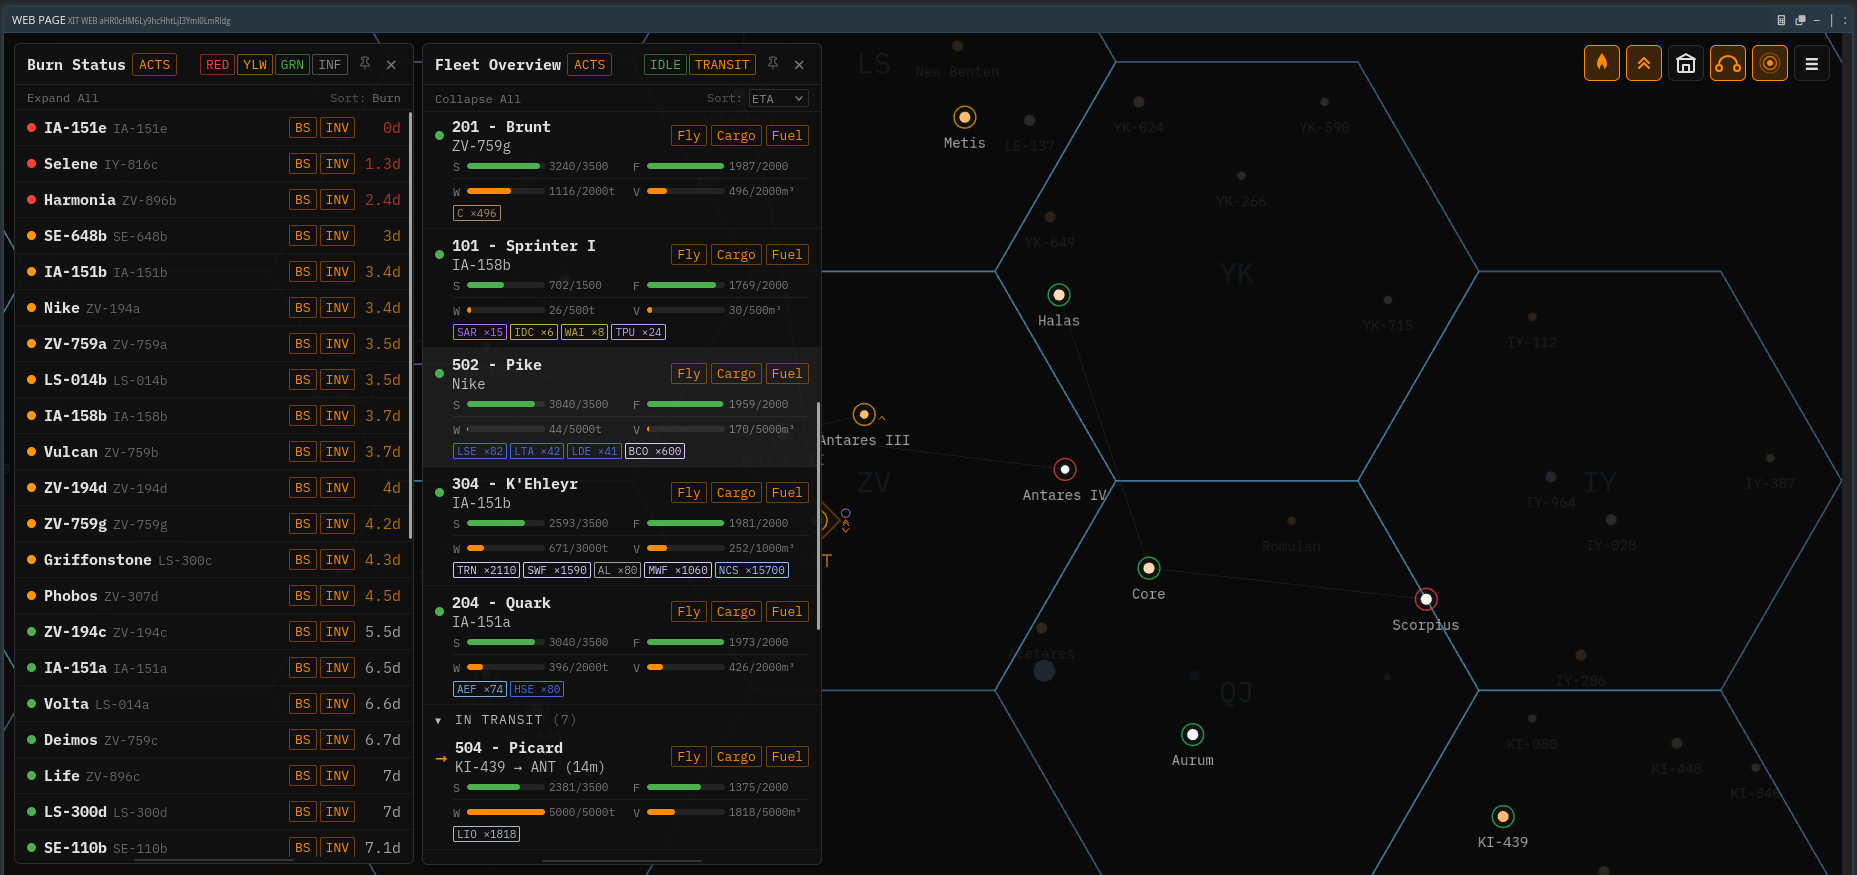1857x875 pixels.
Task: Click Collapse All in Fleet Overview
Action: (x=478, y=99)
